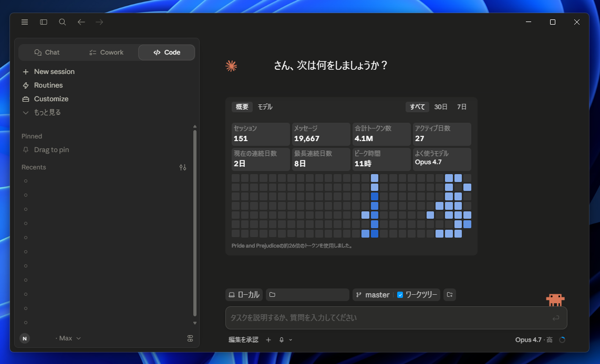Click the orange starburst logo
This screenshot has width=600, height=364.
click(x=231, y=66)
